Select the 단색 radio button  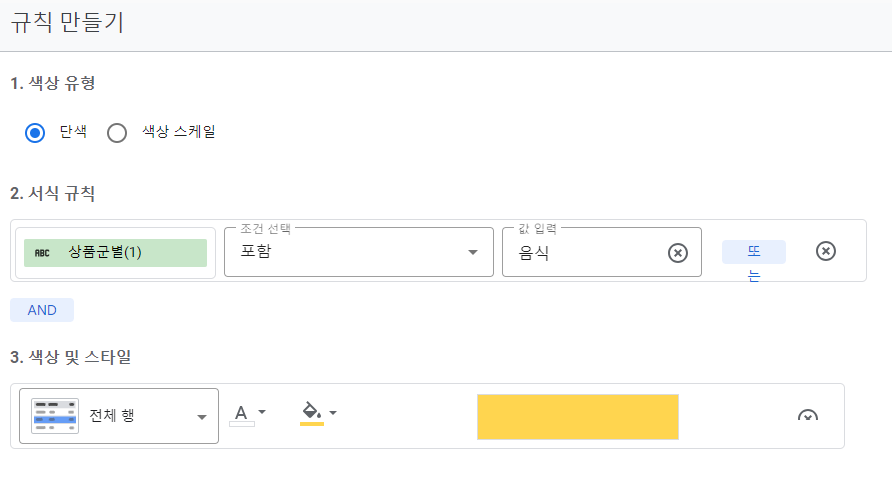[x=35, y=132]
